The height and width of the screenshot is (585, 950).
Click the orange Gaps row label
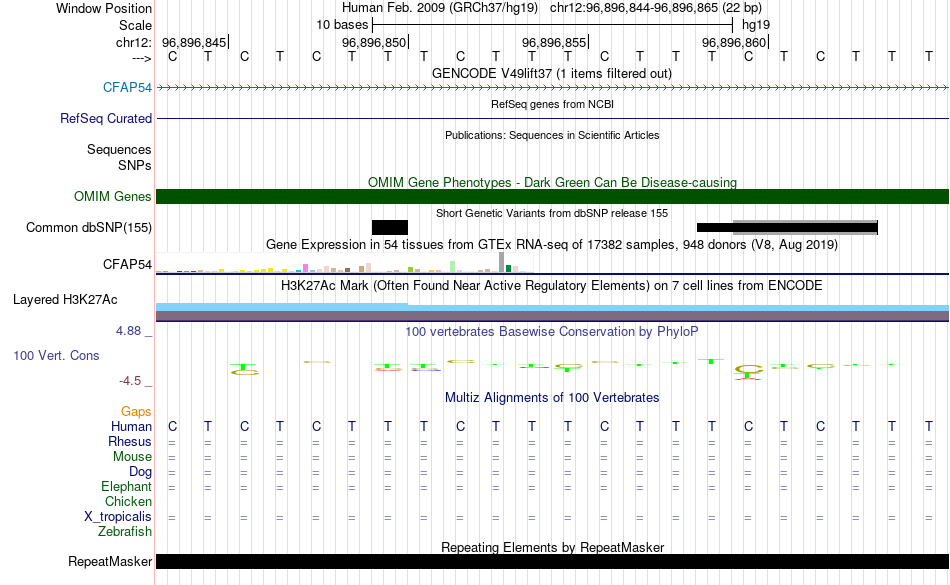click(x=136, y=412)
